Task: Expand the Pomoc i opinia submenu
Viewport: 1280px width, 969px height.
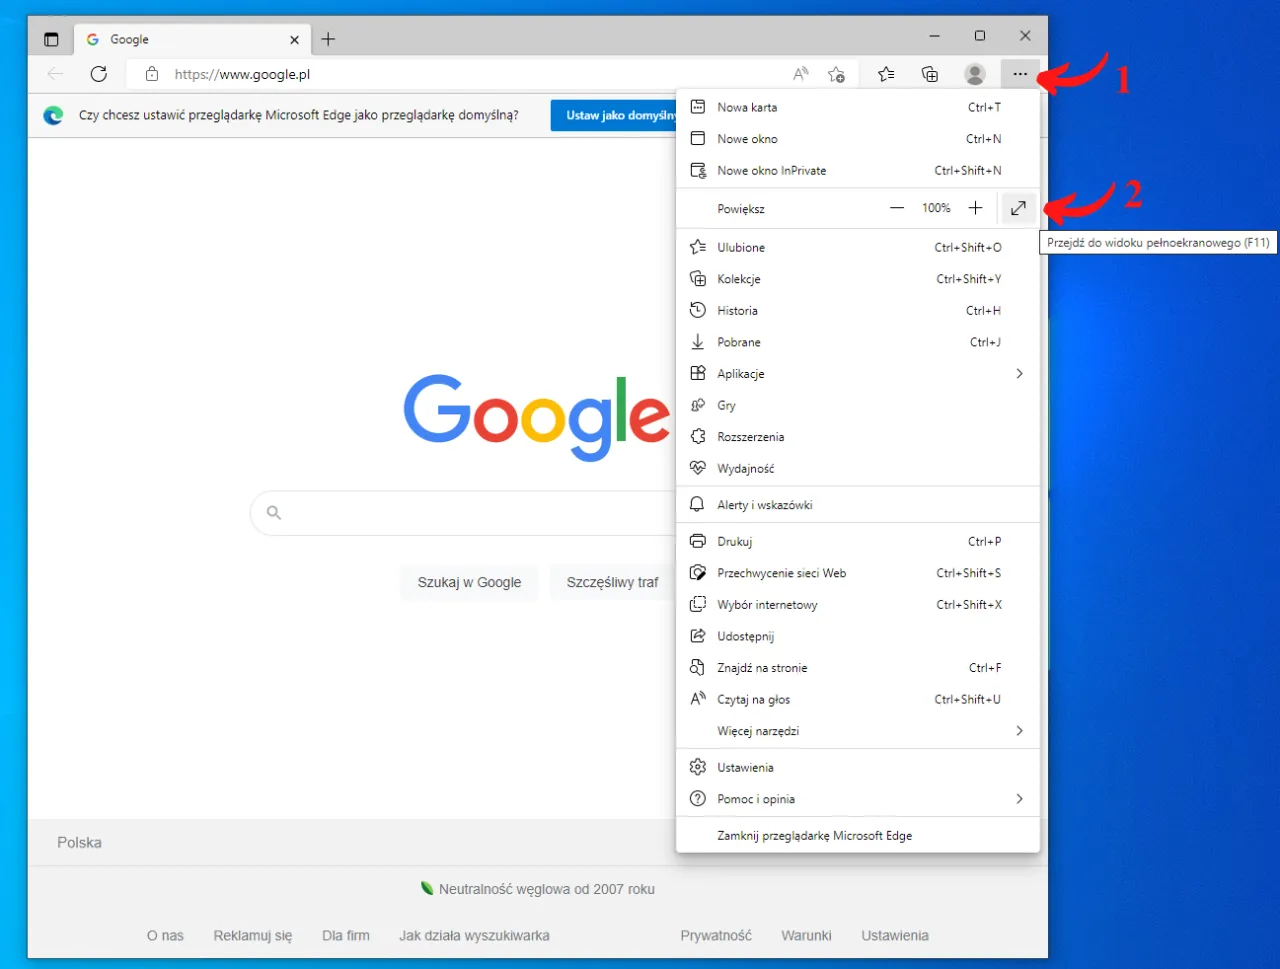Action: tap(1019, 799)
